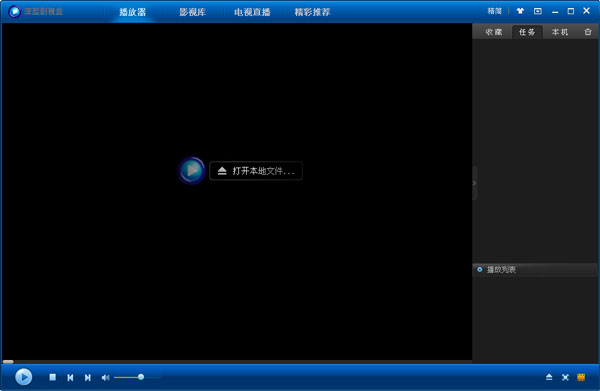This screenshot has width=600, height=391.
Task: Skip to the next track
Action: click(x=88, y=378)
